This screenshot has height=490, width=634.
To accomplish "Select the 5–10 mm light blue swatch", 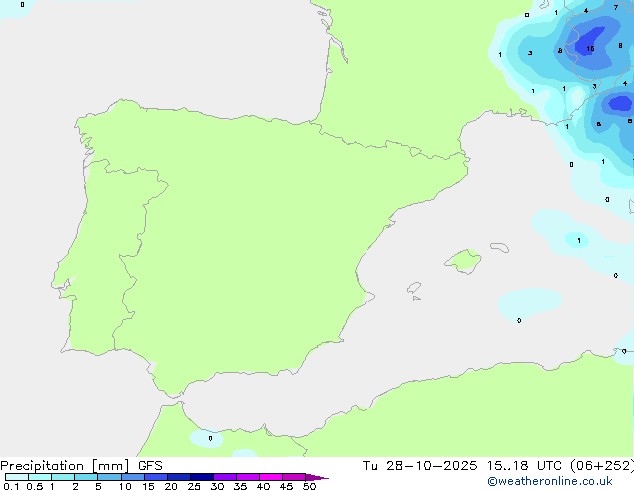I will [109, 477].
